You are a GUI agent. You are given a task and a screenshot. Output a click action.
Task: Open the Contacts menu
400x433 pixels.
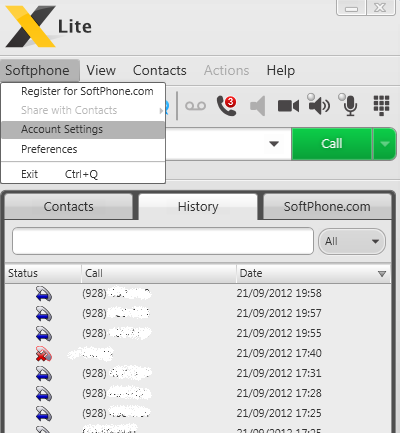[160, 70]
